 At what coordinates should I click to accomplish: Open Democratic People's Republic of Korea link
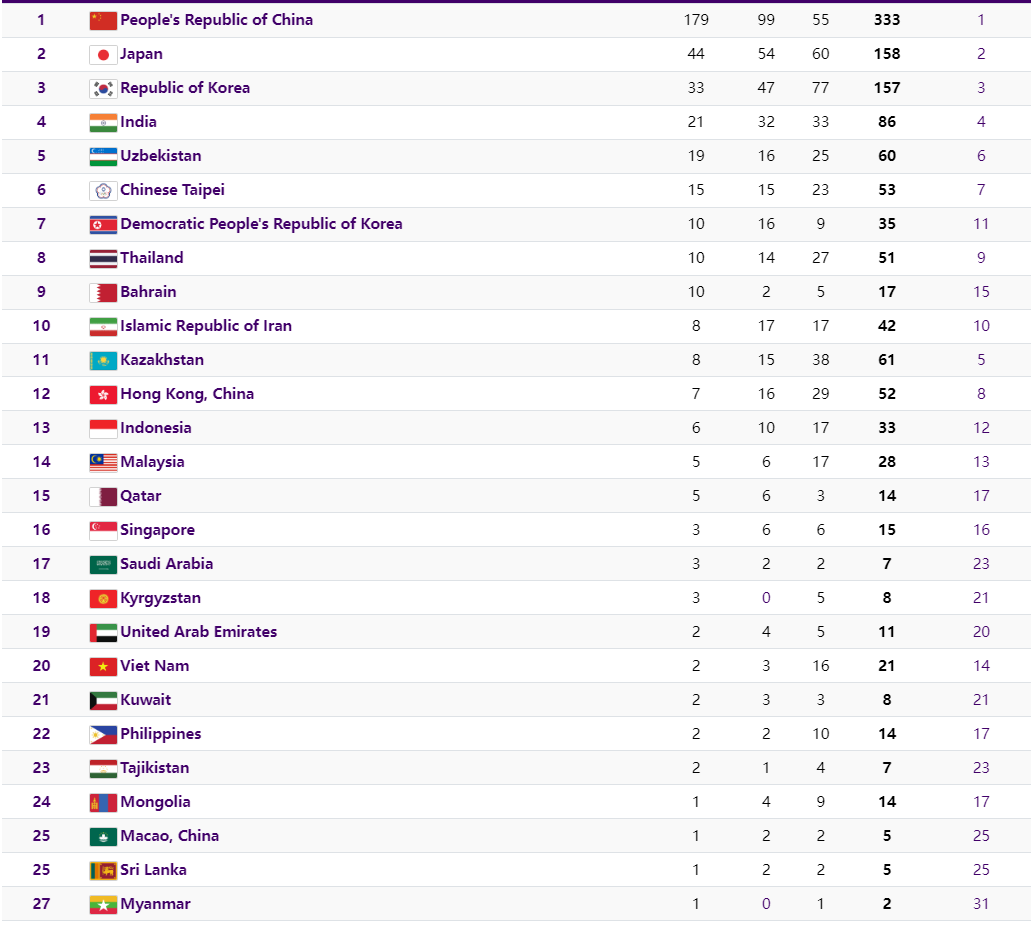tap(261, 224)
